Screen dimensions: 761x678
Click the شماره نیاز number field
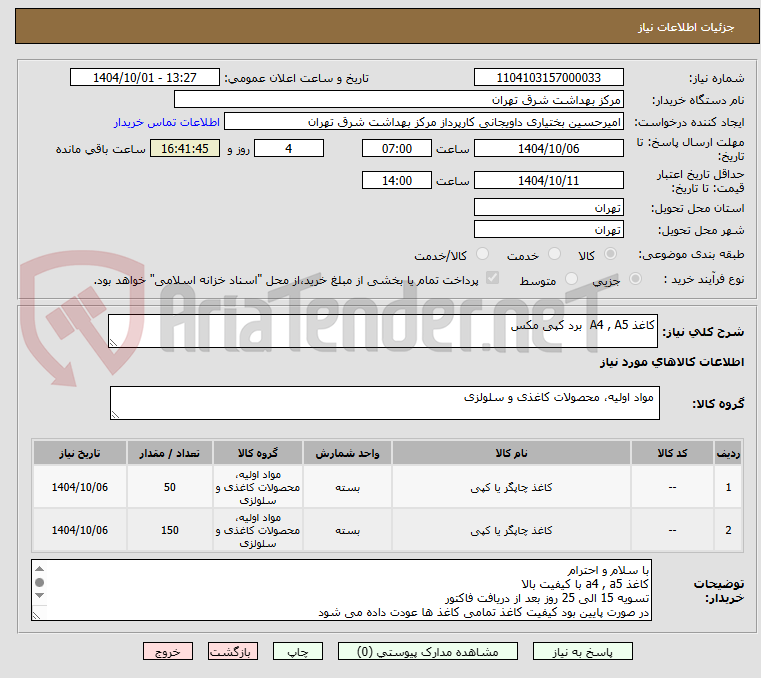coord(548,78)
